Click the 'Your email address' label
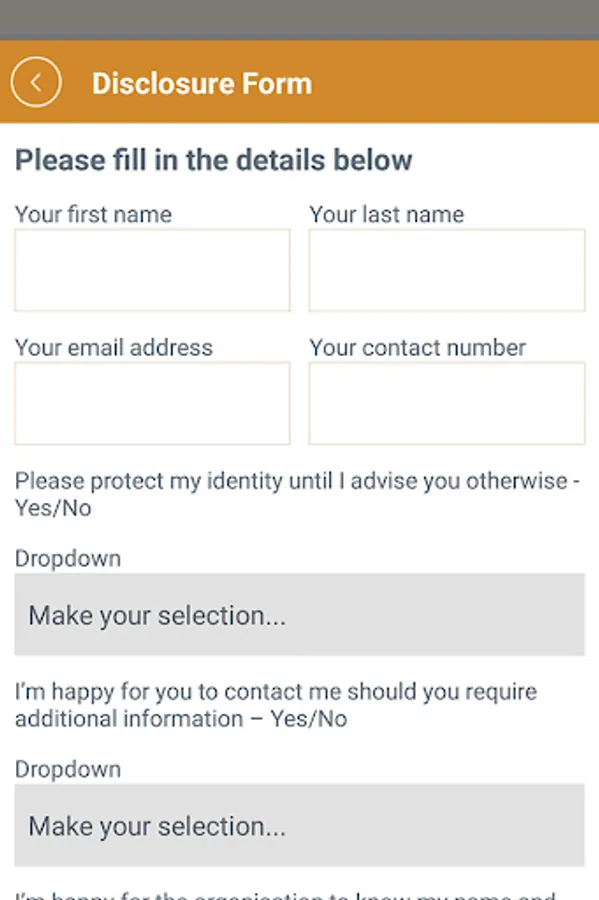 tap(113, 347)
